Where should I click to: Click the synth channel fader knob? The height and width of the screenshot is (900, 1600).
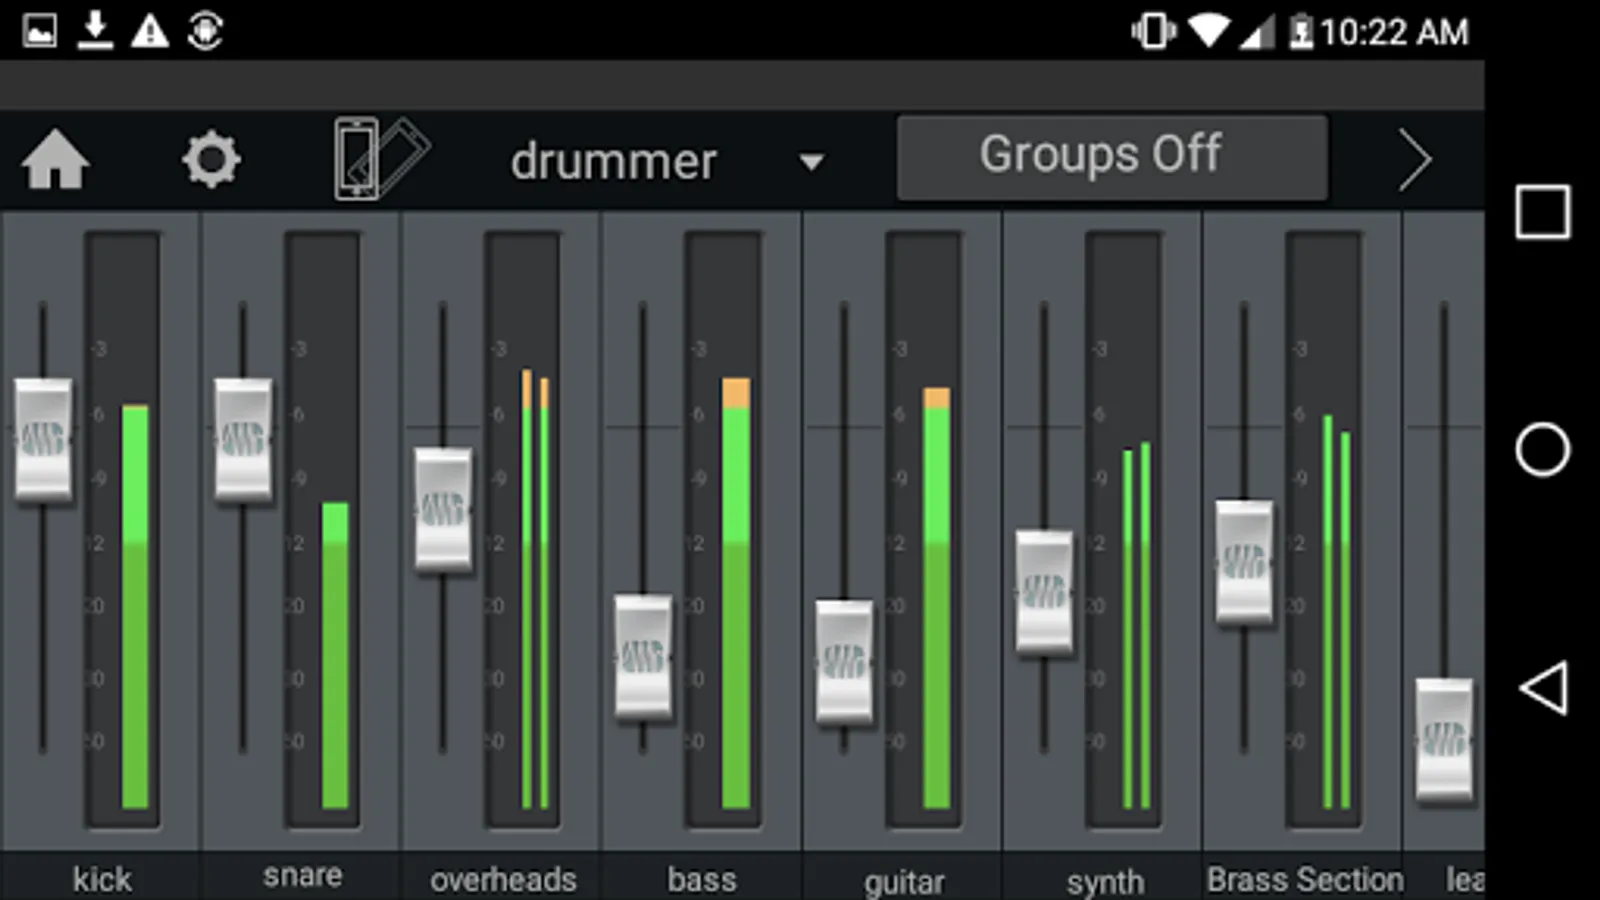[x=1044, y=592]
